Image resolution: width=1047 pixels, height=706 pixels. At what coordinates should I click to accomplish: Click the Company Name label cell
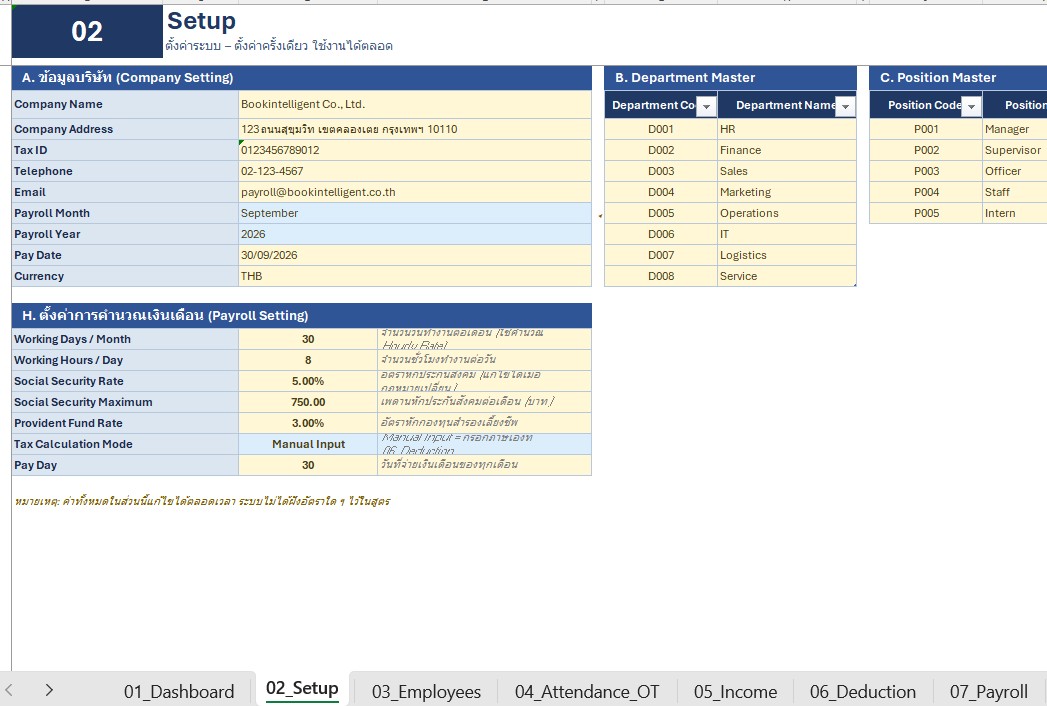(x=125, y=105)
